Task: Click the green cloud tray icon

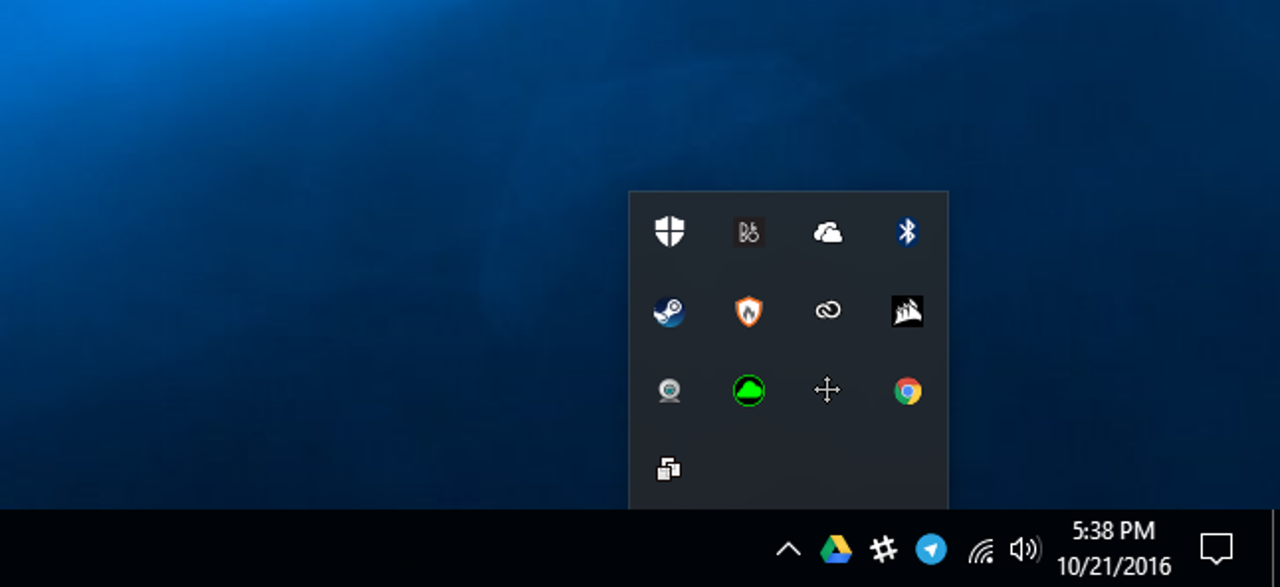Action: 748,390
